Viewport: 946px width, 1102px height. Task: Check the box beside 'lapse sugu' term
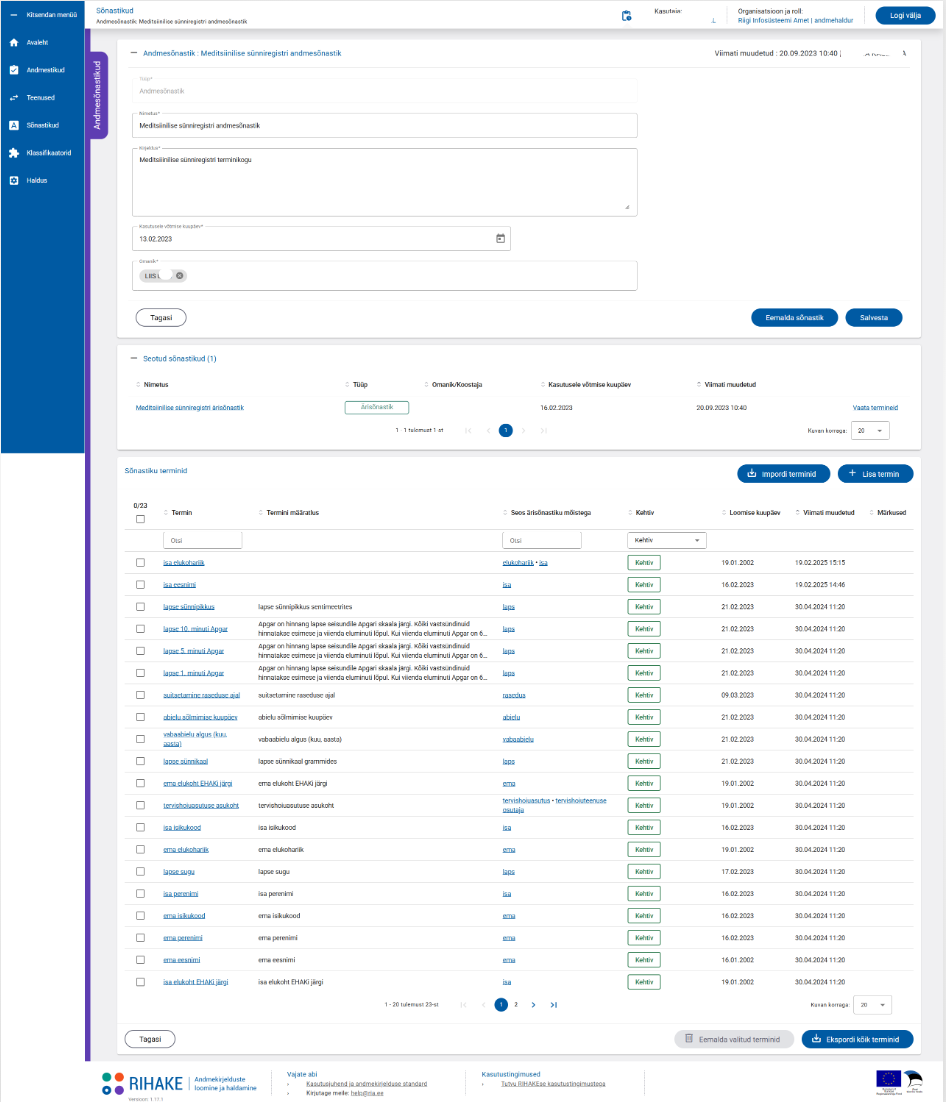click(x=140, y=871)
